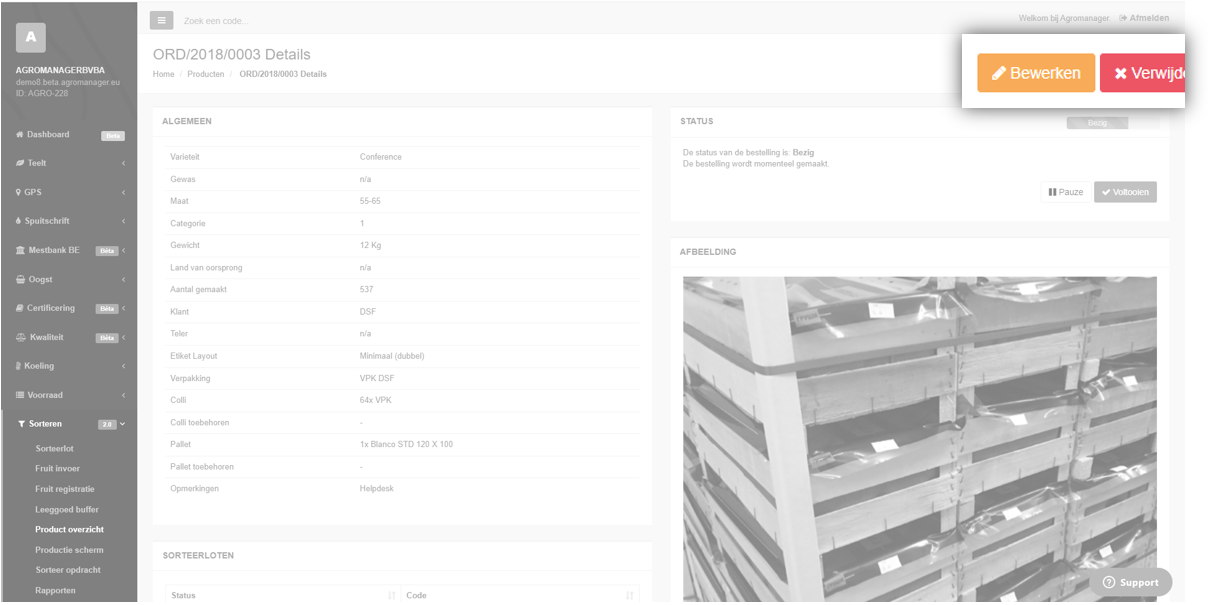Click the Beta badge beside Dashboard

(113, 135)
